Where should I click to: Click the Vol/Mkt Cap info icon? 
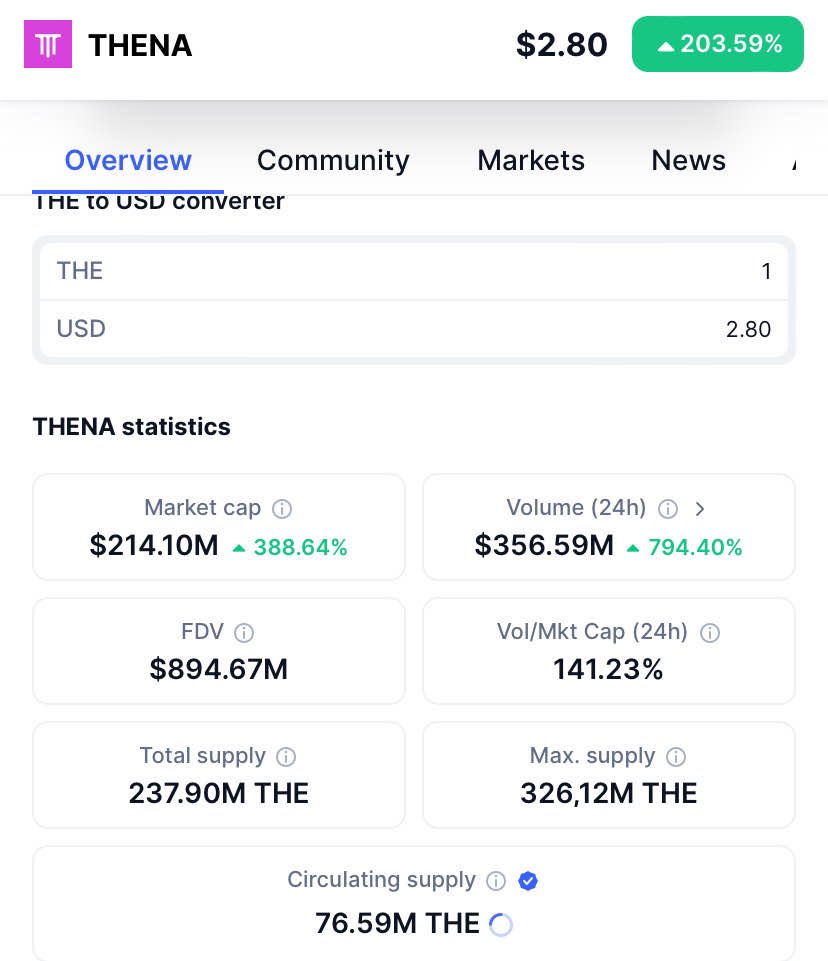click(710, 632)
